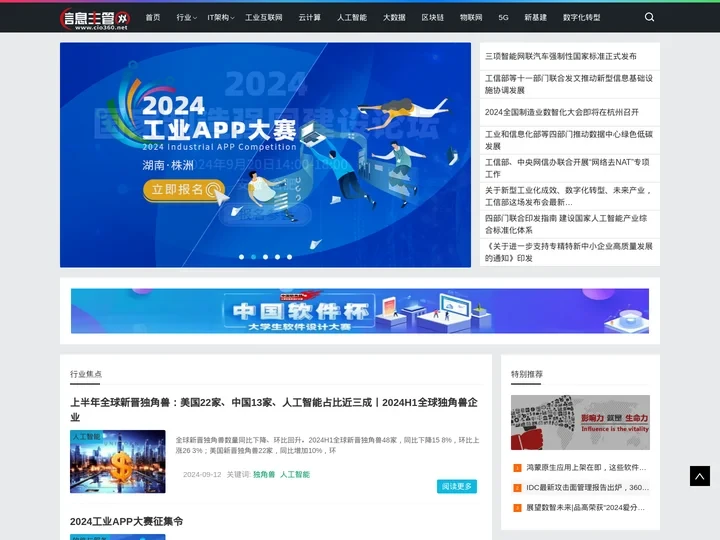Select fourth carousel dot indicator
This screenshot has width=720, height=540.
tap(277, 257)
